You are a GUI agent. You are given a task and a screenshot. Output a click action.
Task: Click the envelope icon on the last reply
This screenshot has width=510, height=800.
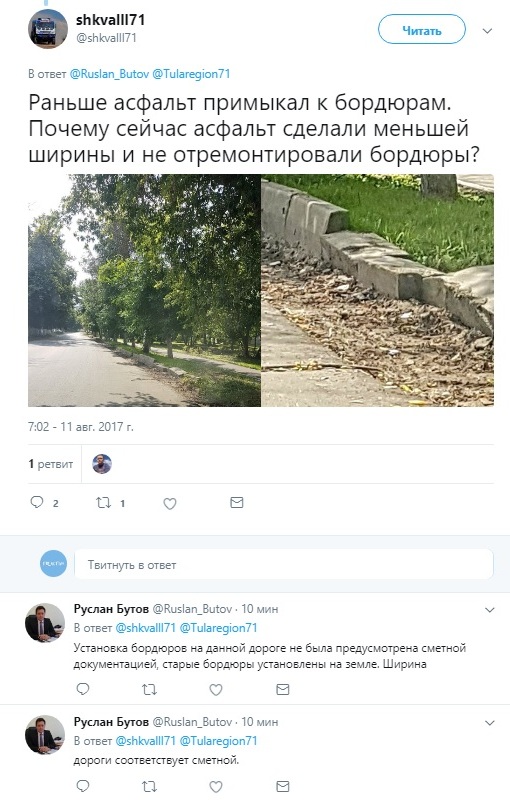coord(283,786)
